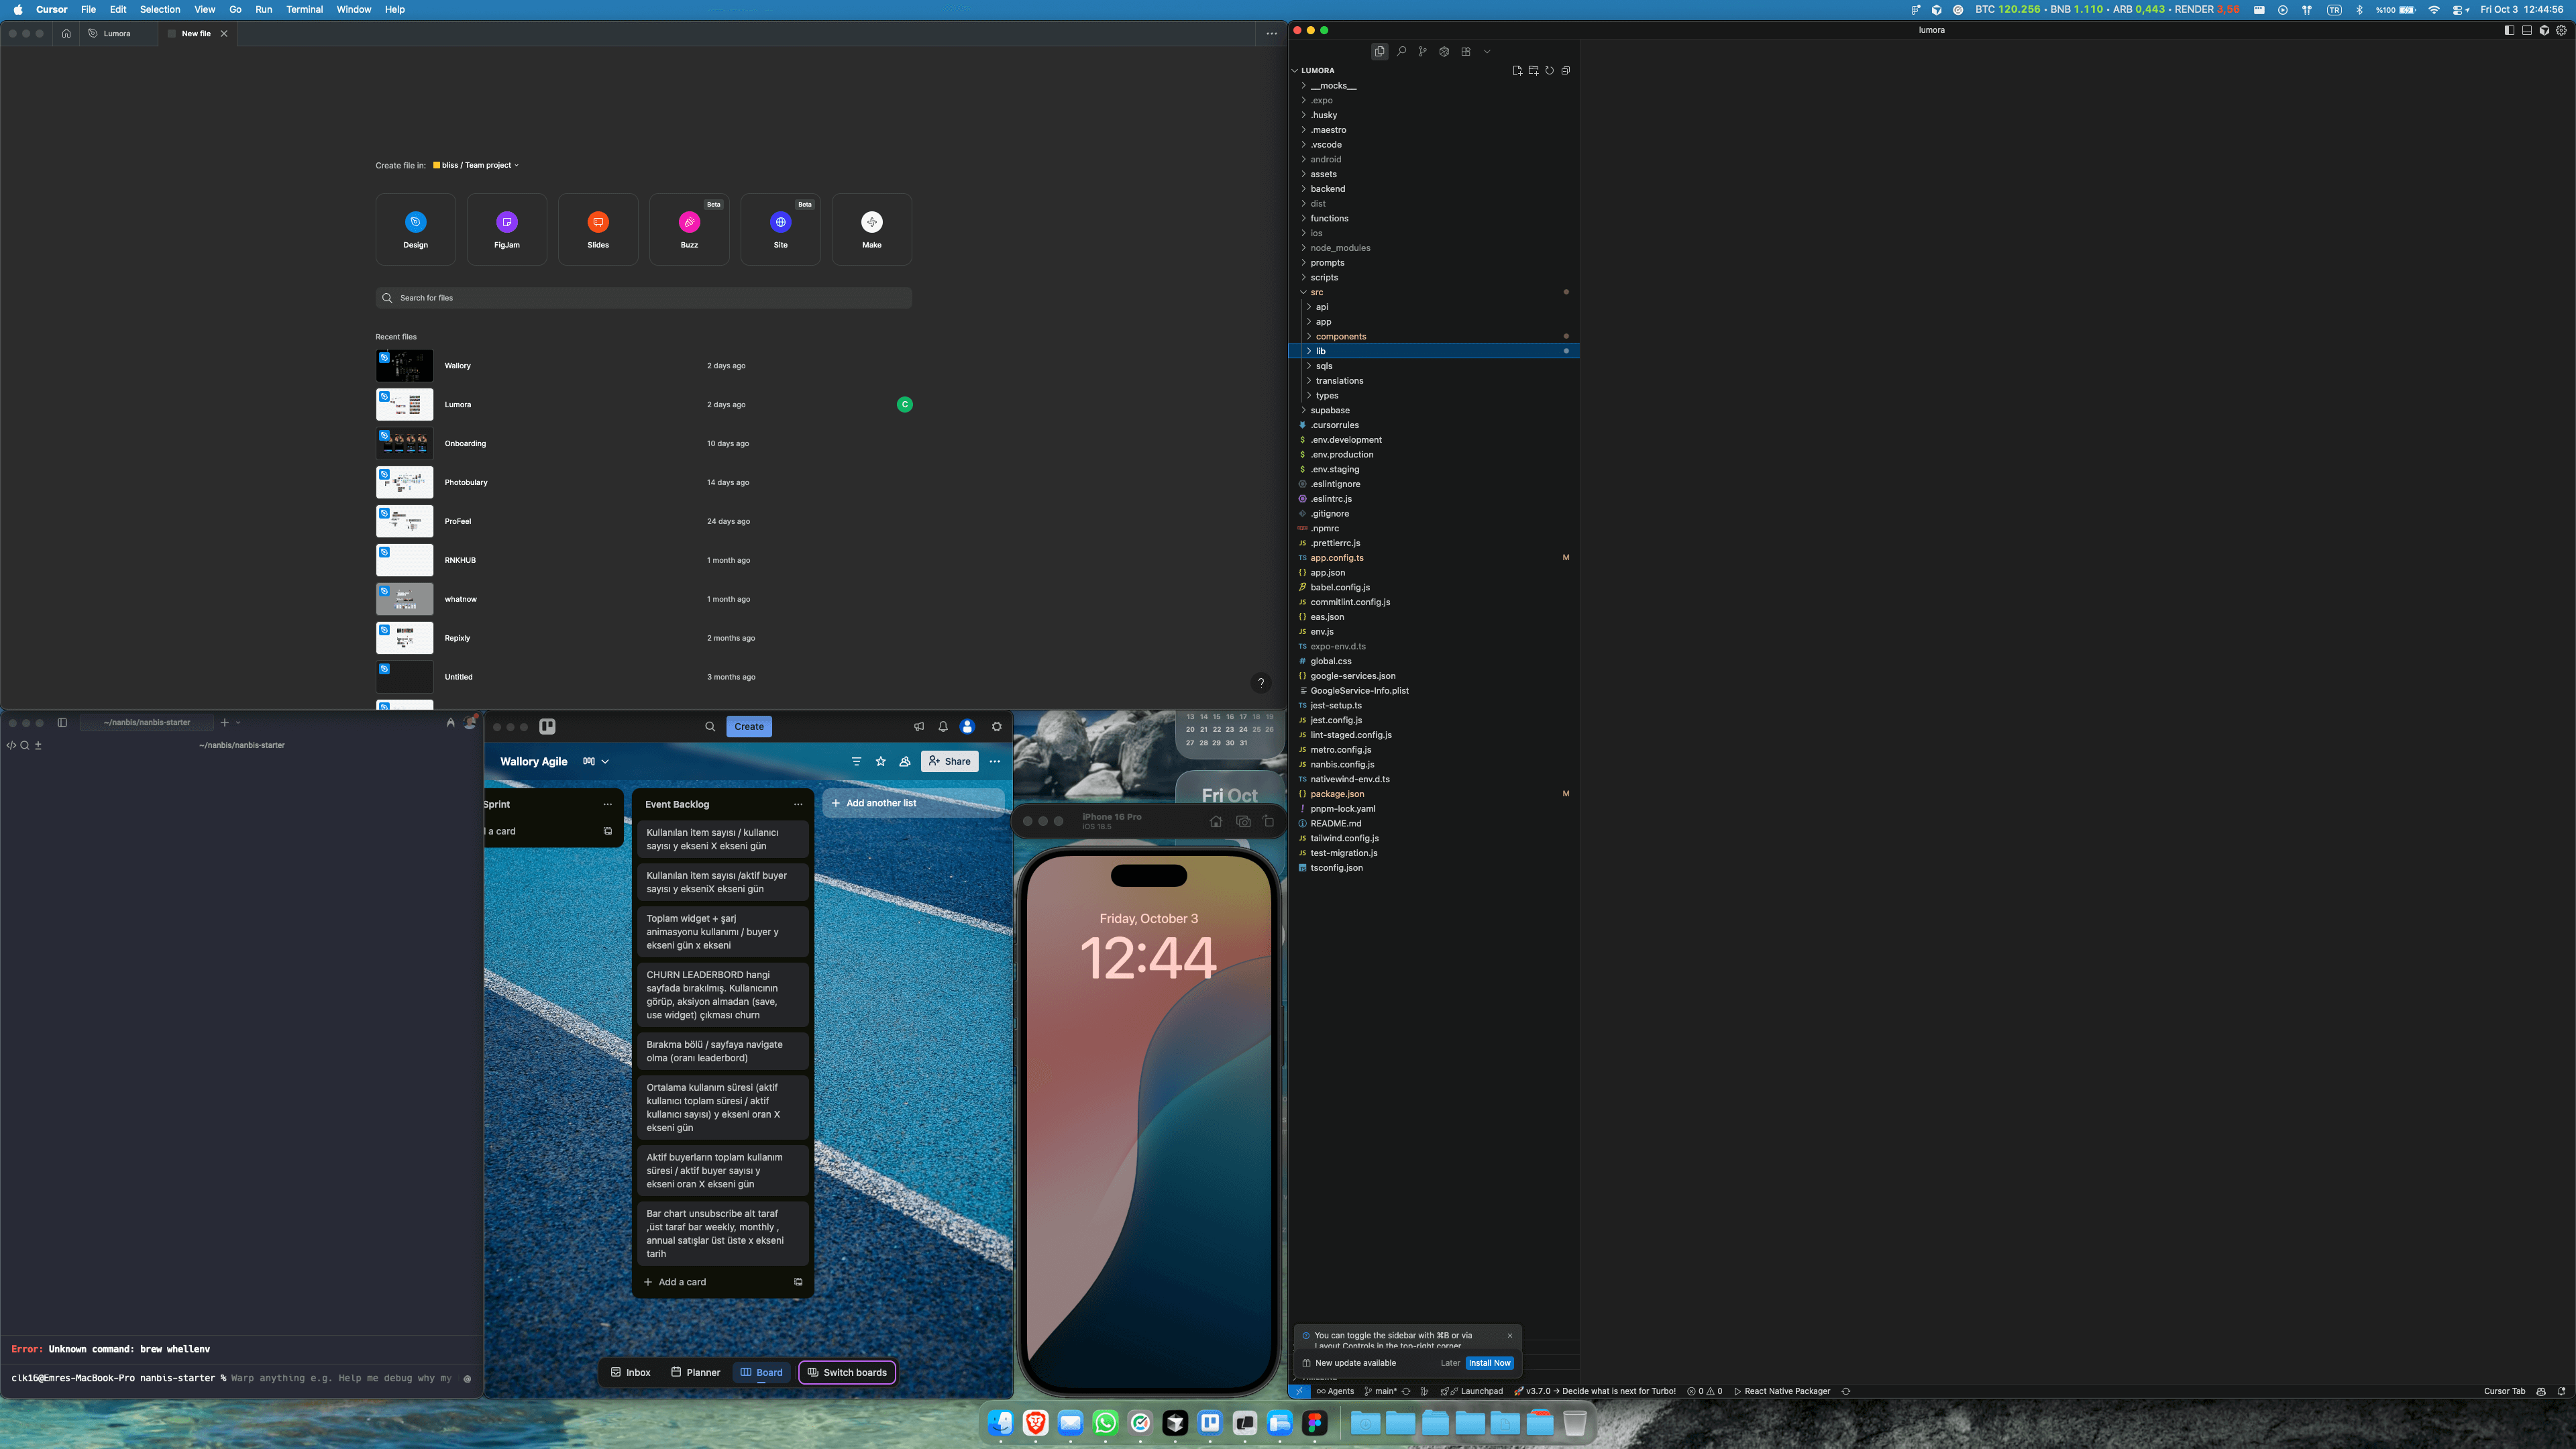Click New File icon in LUMORA explorer
The height and width of the screenshot is (1449, 2576).
click(1517, 70)
